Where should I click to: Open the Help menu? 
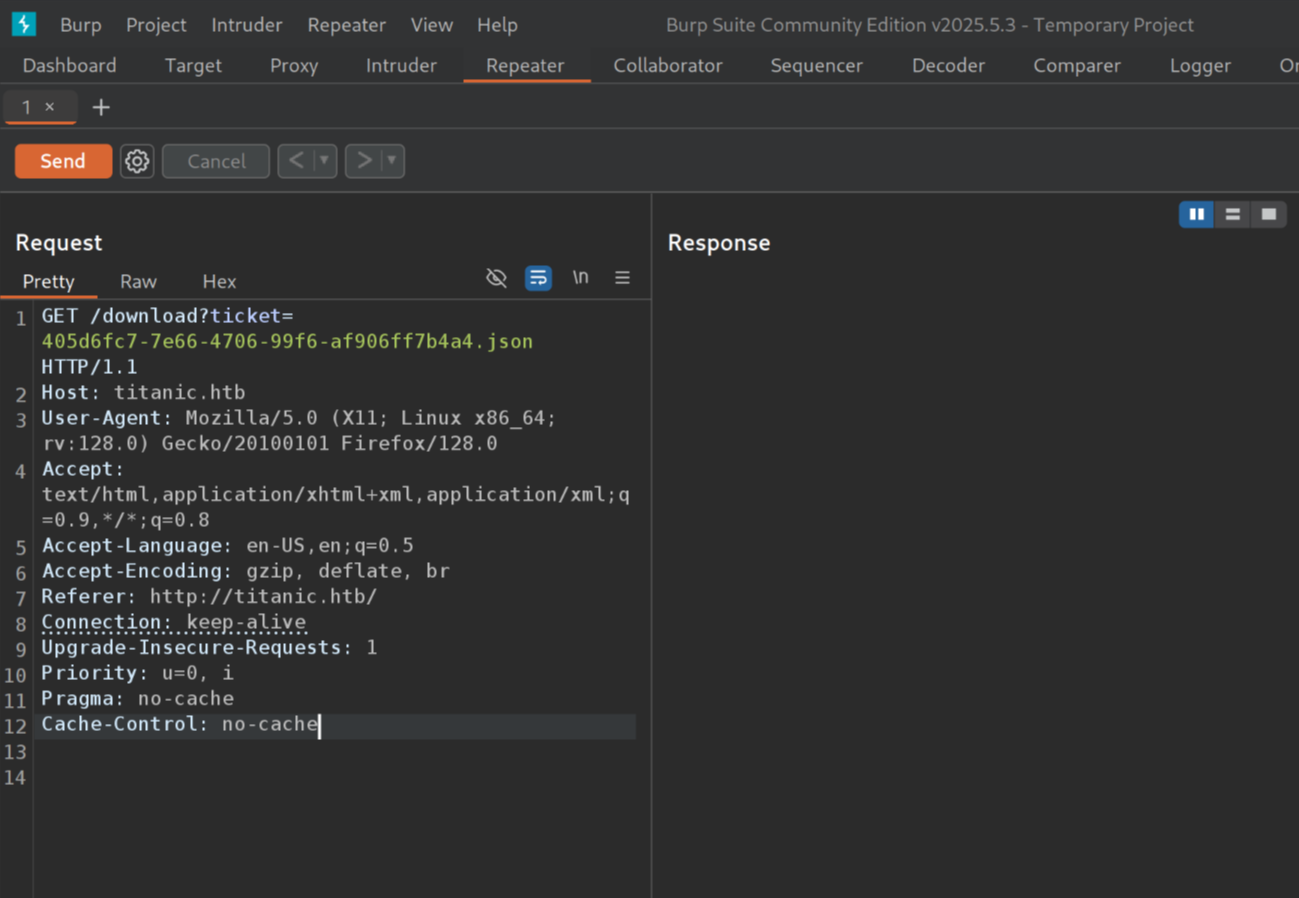497,25
